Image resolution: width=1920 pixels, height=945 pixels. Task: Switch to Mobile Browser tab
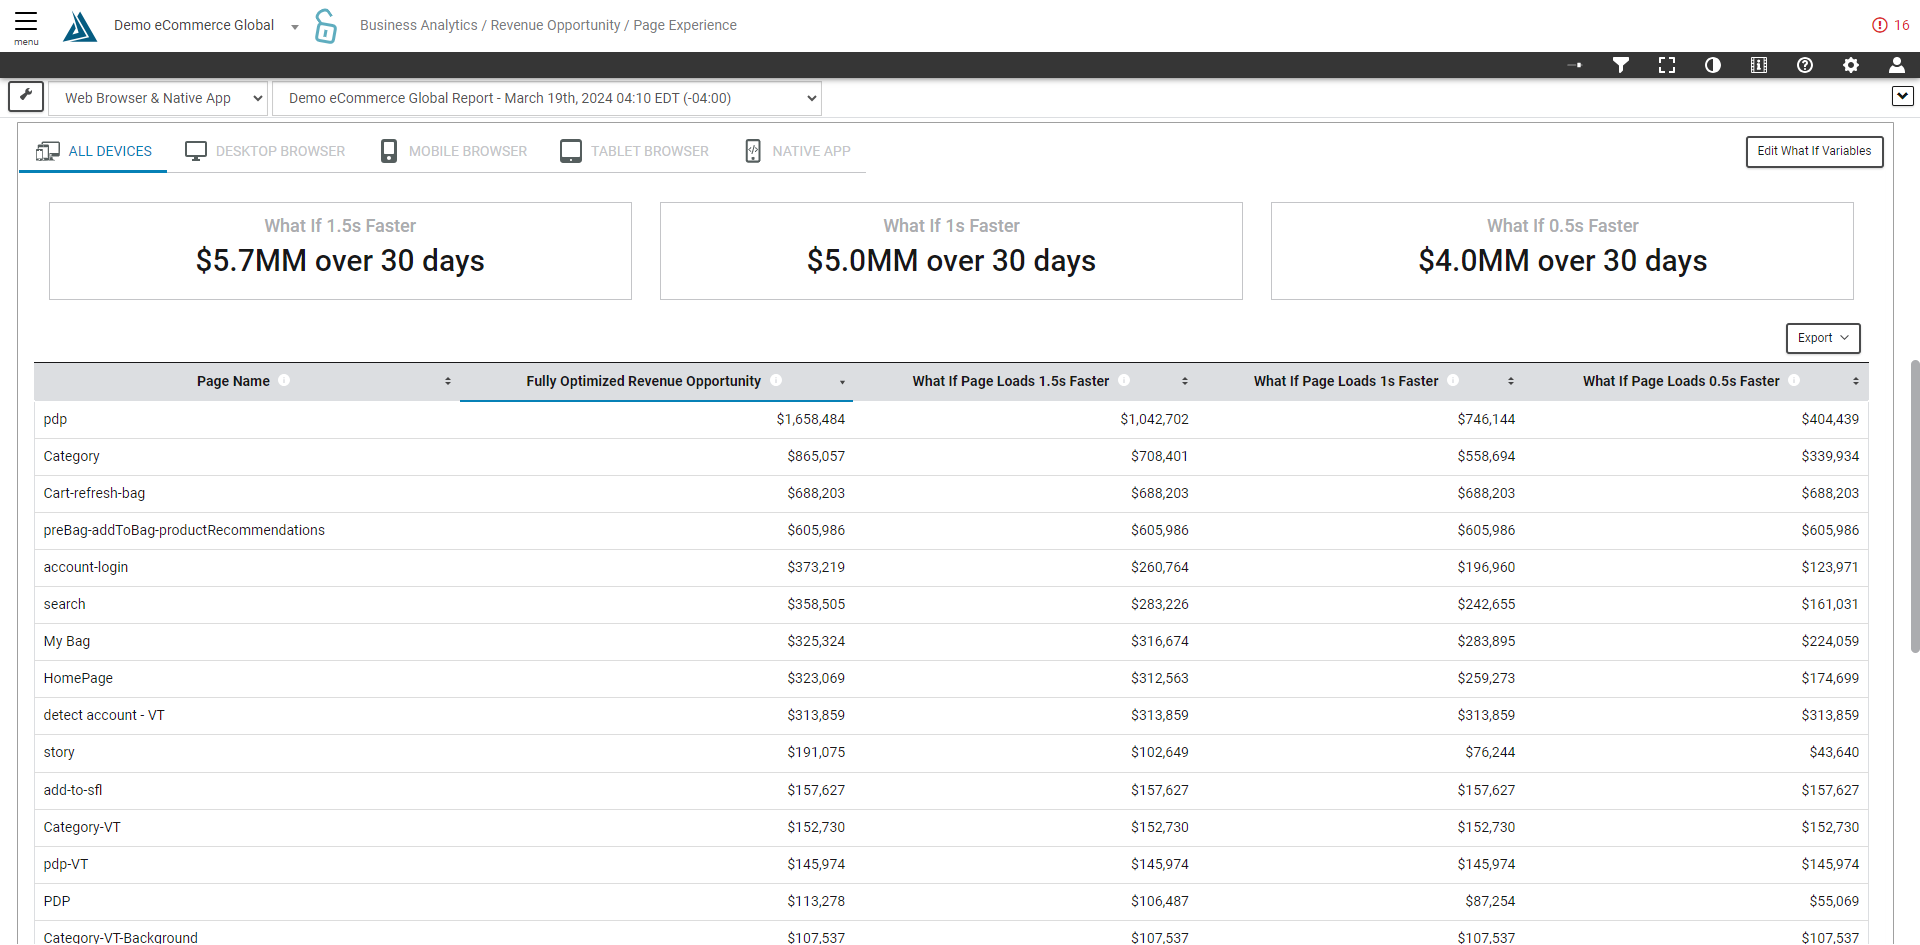(x=454, y=151)
